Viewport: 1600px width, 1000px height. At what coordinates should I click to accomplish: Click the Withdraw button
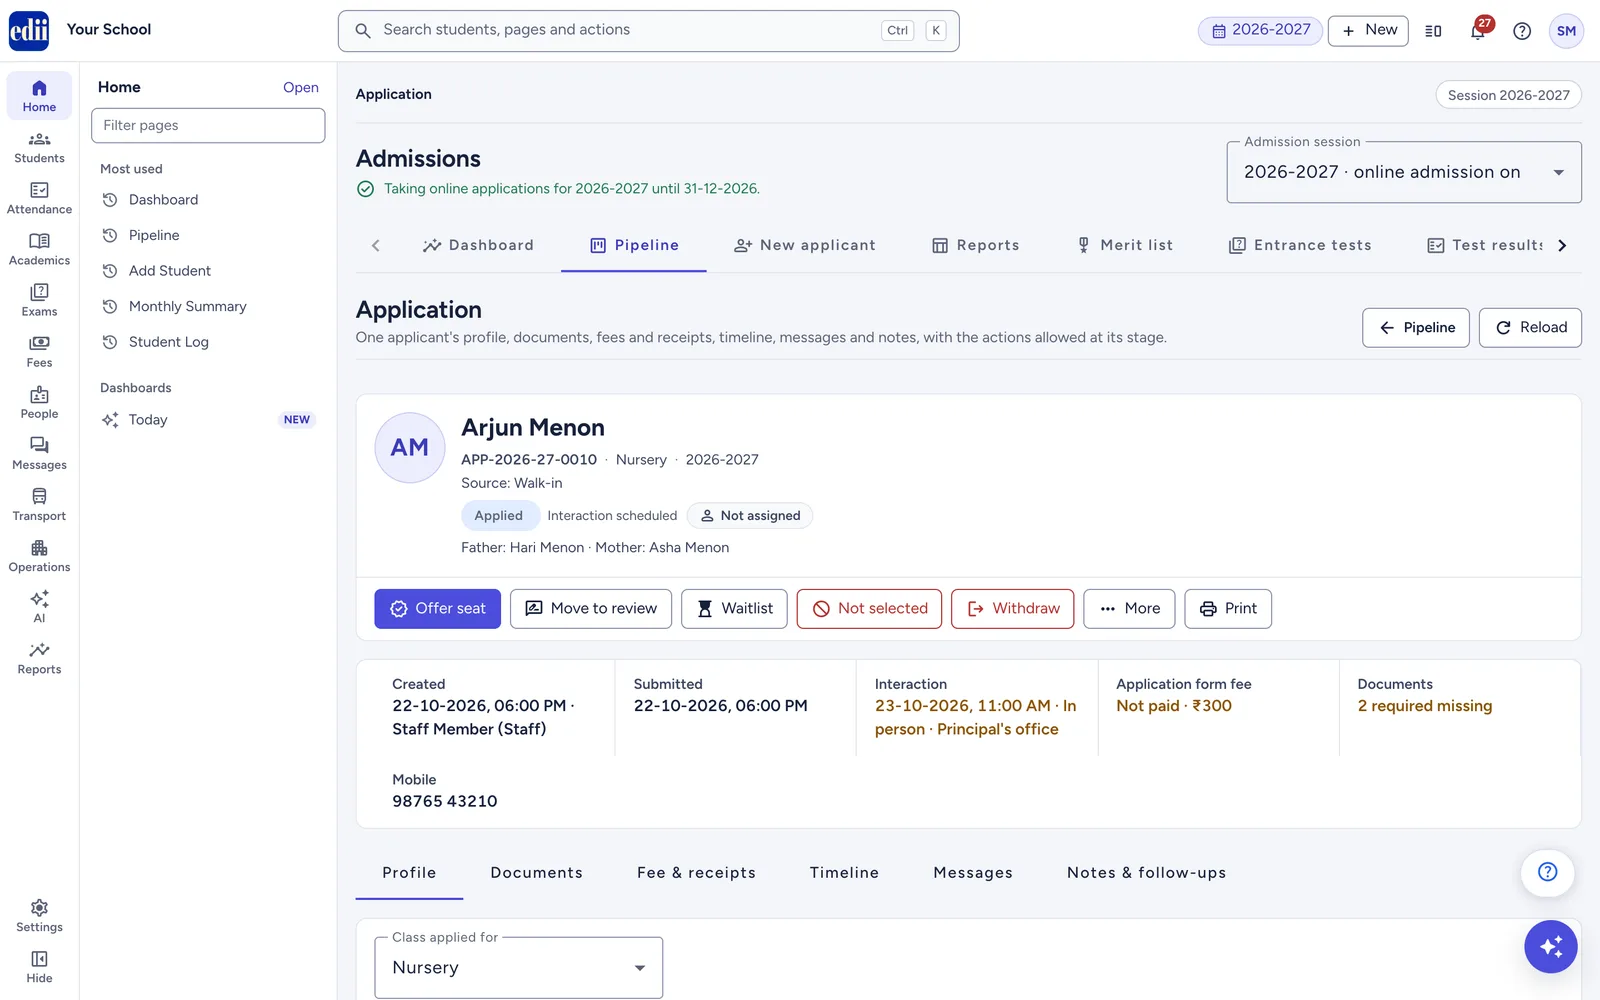point(1012,608)
